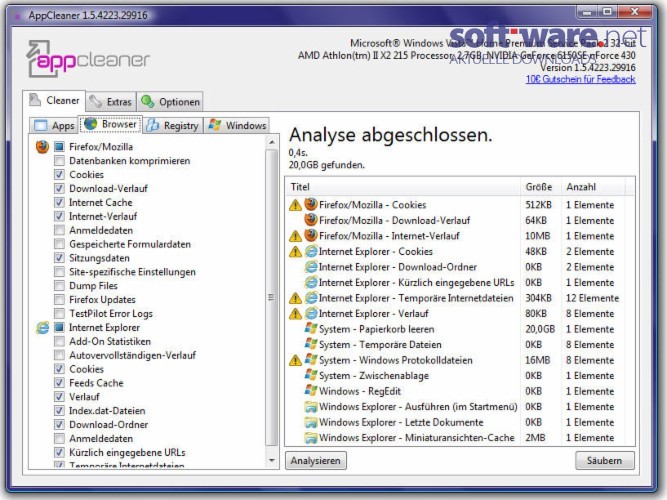
Task: Open the 10€ Gutschein für Feedback link
Action: coord(581,79)
